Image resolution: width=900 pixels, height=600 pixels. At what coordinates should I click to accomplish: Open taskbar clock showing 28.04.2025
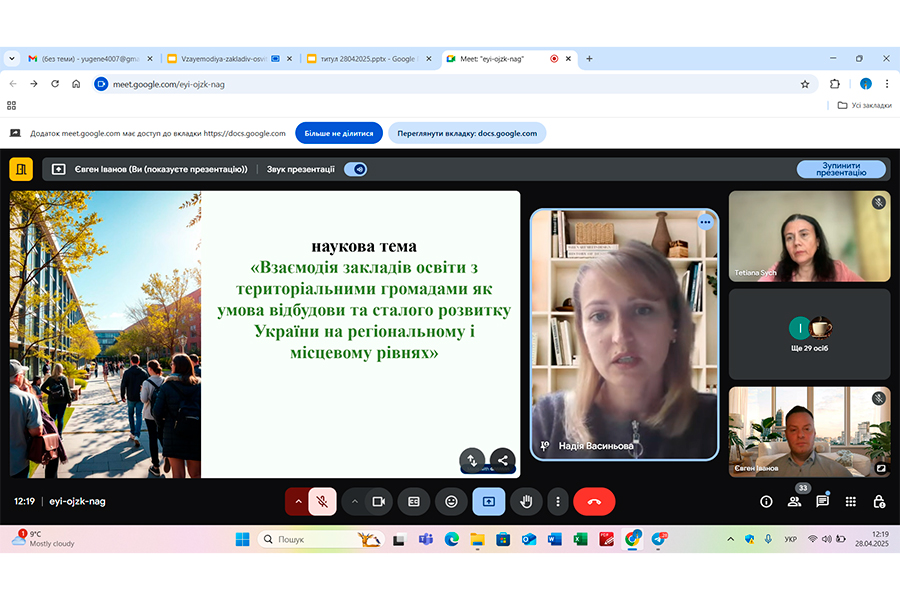(x=871, y=539)
